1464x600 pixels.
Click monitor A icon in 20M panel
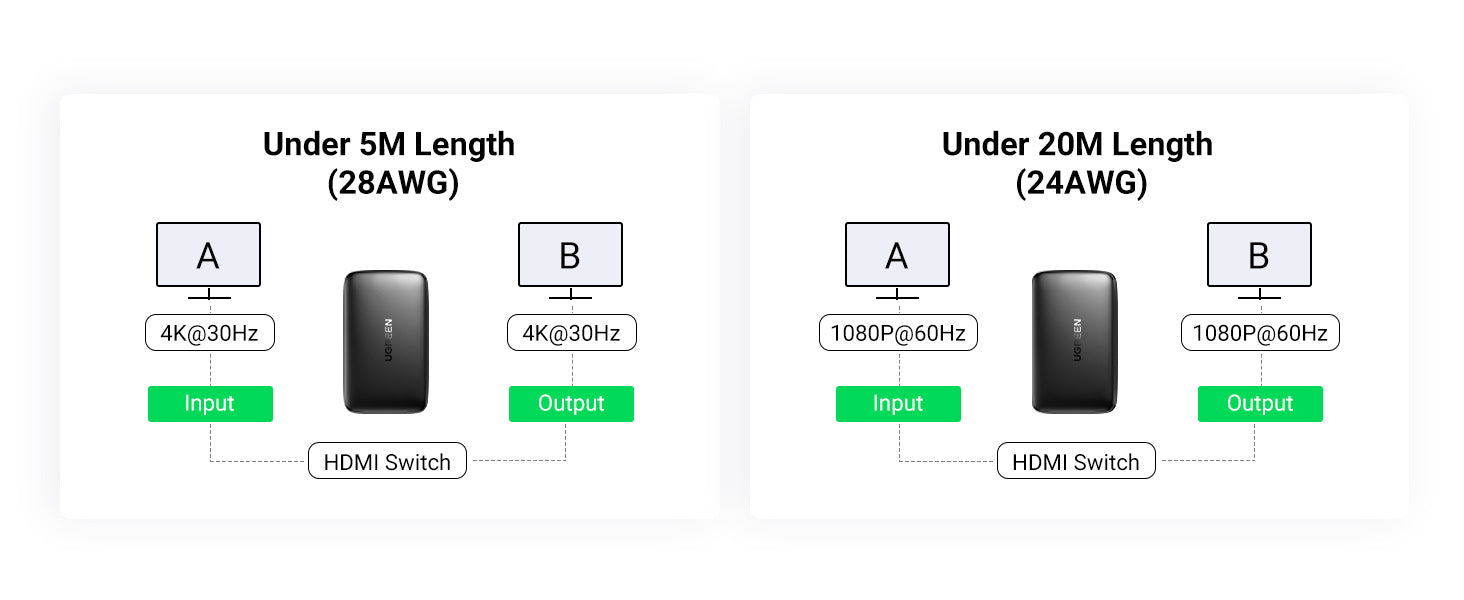pyautogui.click(x=897, y=260)
